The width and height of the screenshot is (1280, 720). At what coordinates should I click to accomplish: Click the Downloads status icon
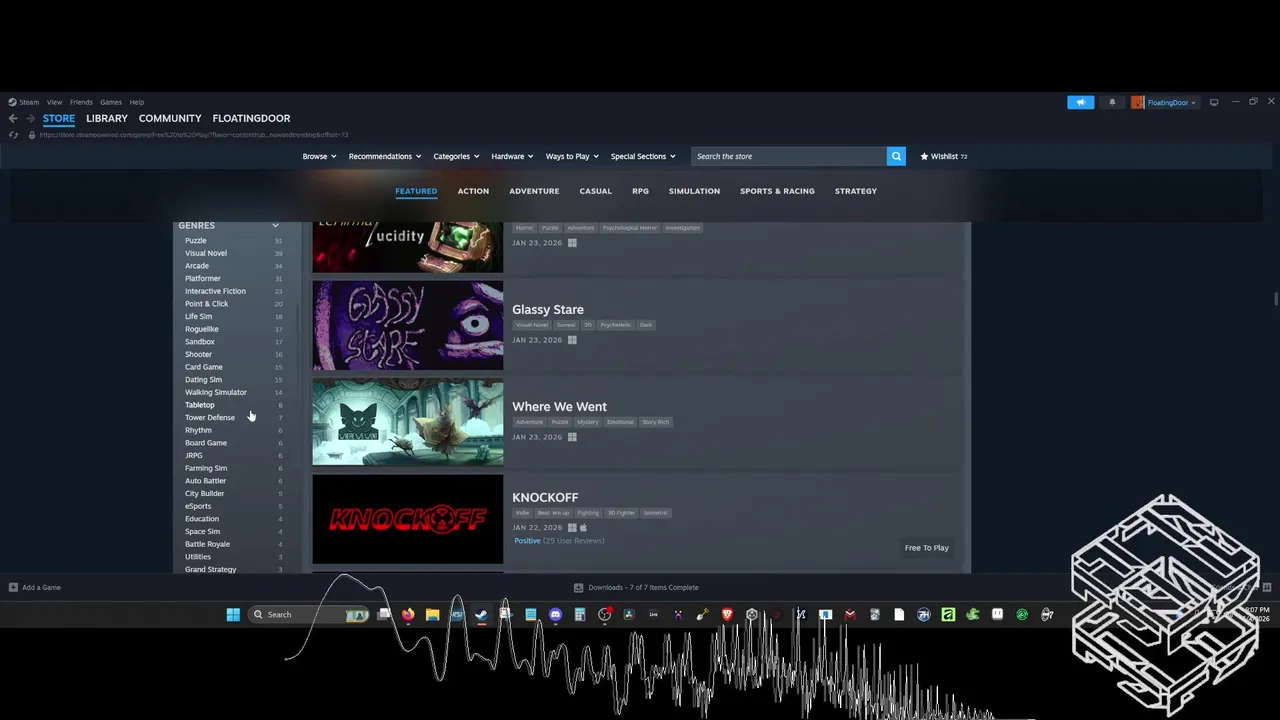pyautogui.click(x=578, y=587)
